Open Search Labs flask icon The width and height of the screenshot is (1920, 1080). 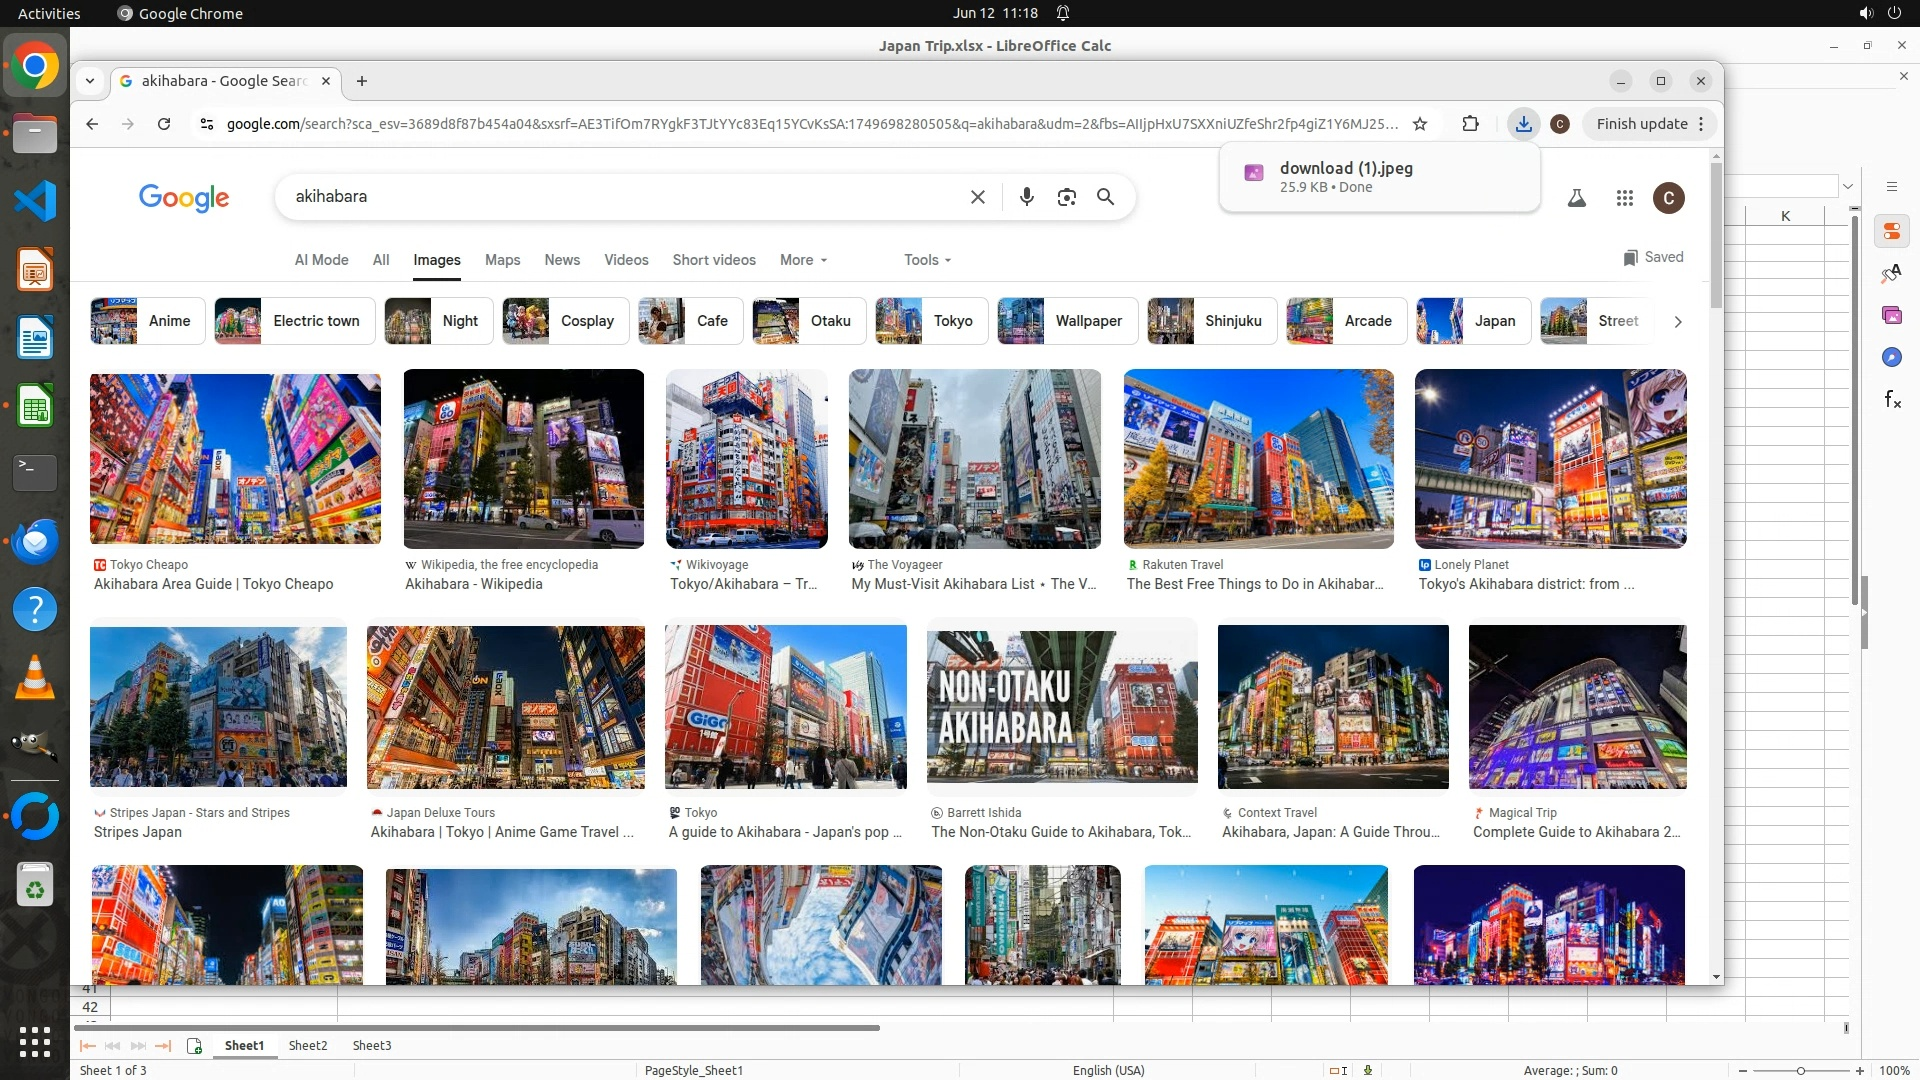[1576, 198]
